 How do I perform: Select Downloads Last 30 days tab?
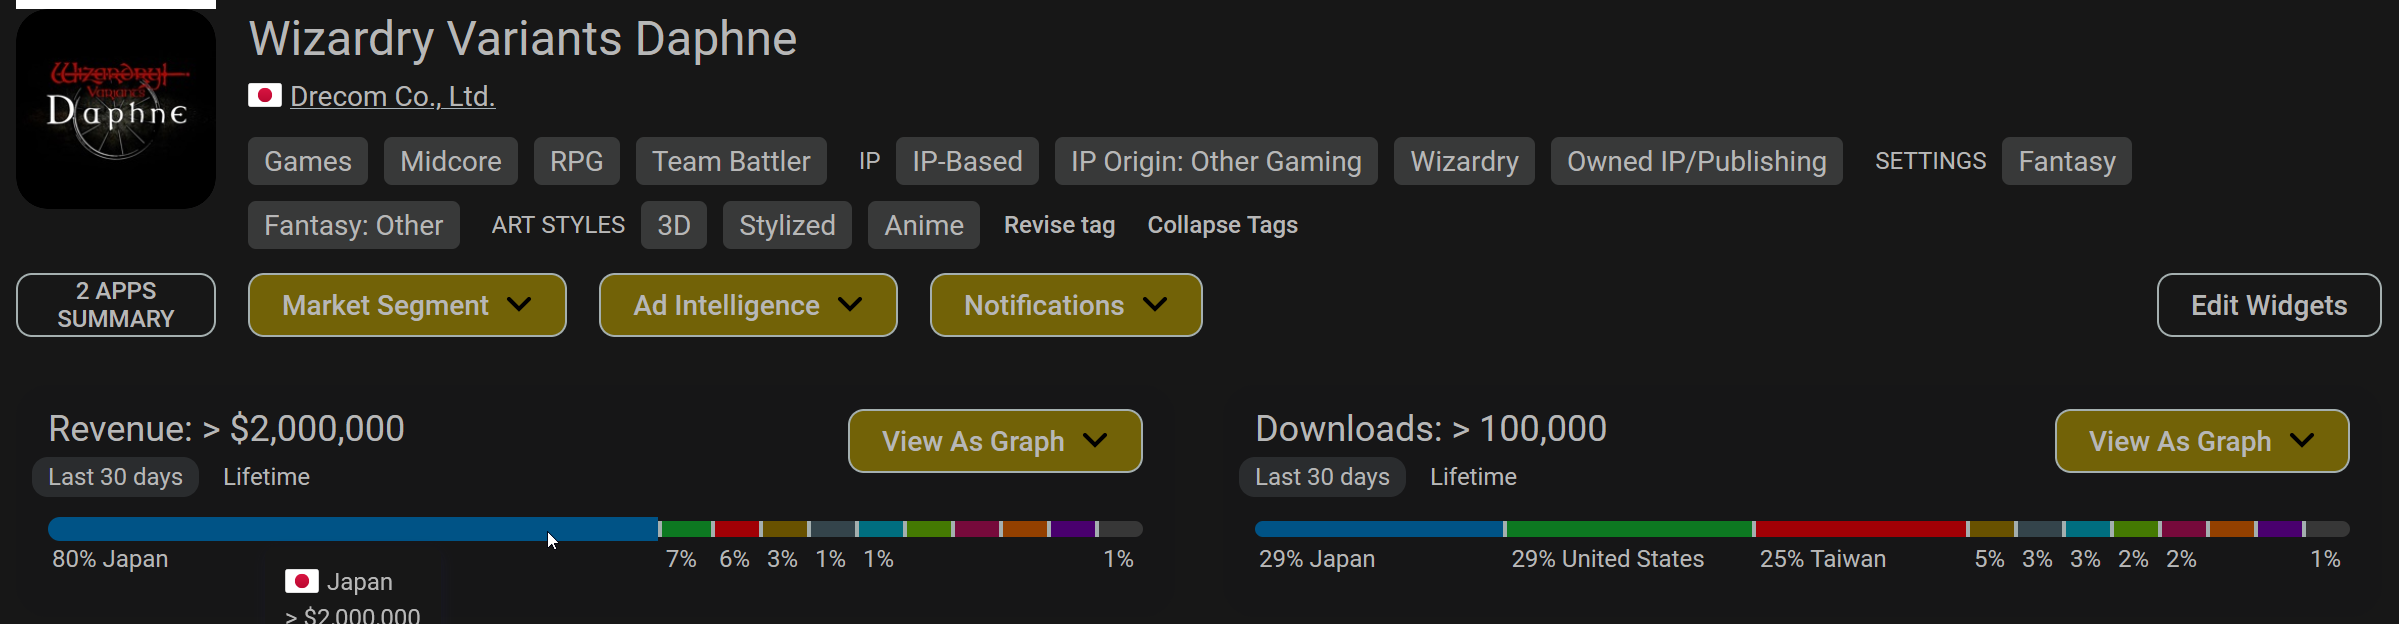pyautogui.click(x=1323, y=477)
